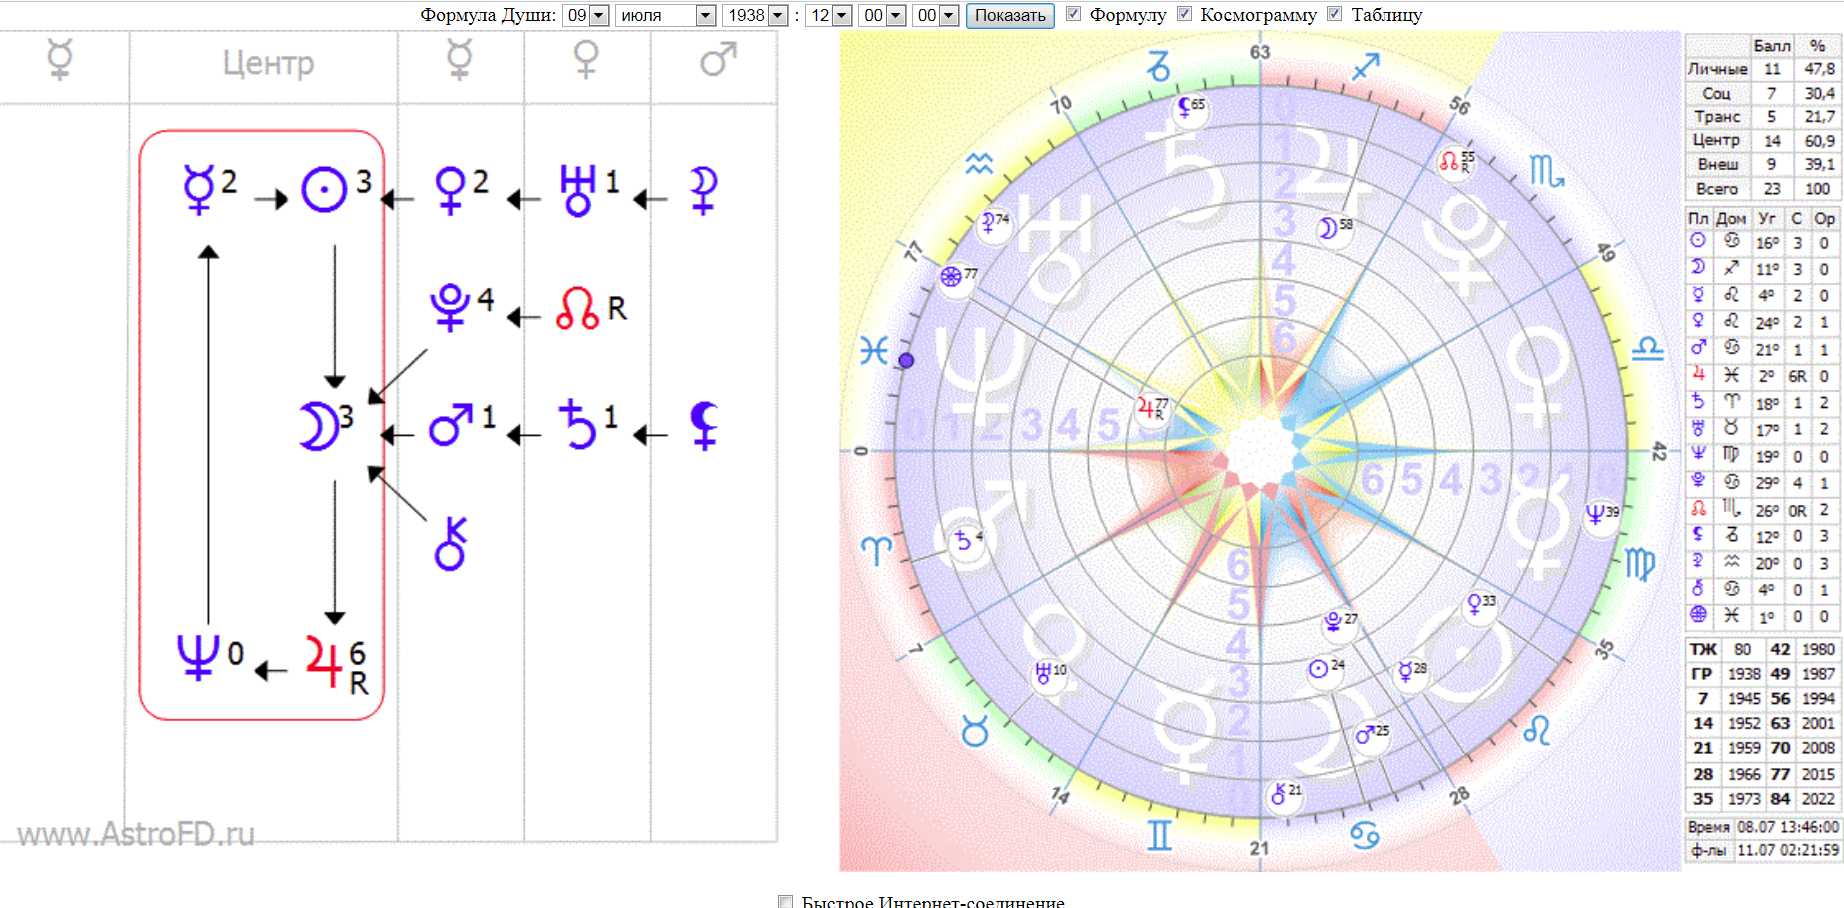Select the Sagittarius arrow on the cosmogram rim
This screenshot has height=908, width=1844.
pyautogui.click(x=1366, y=67)
